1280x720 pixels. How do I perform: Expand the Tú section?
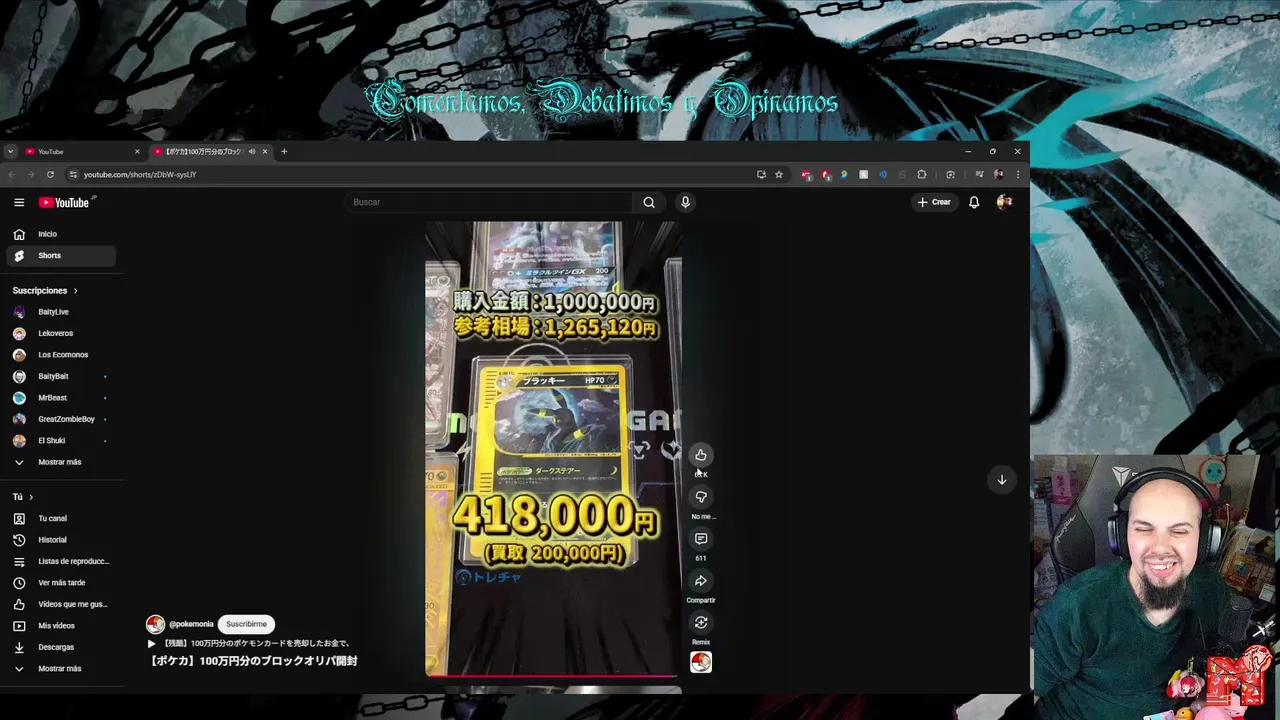(x=23, y=497)
